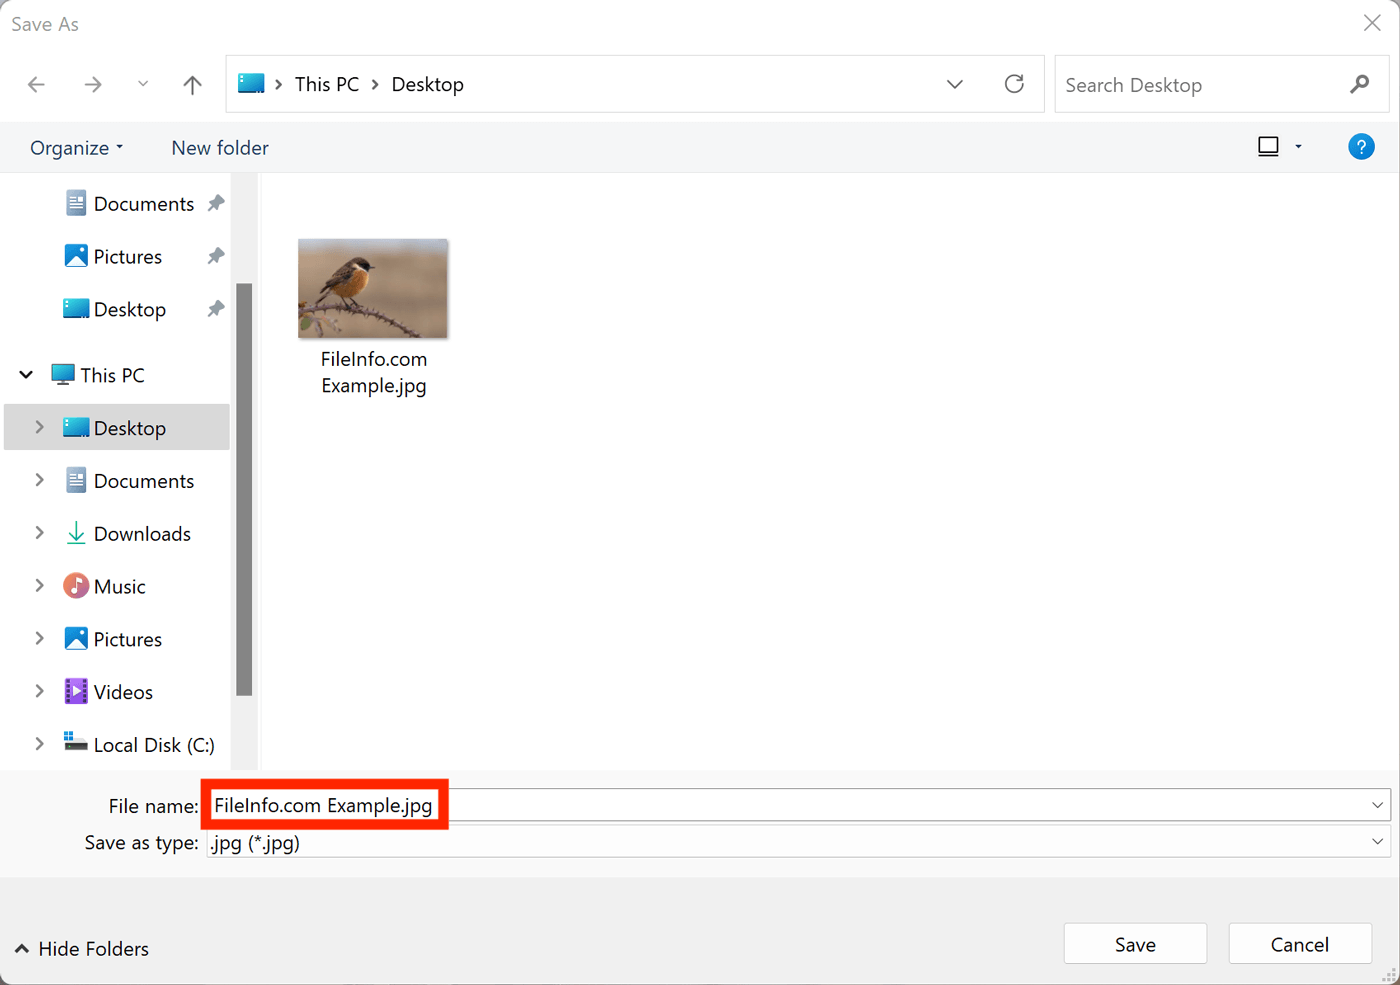Click the forward navigation arrow
The height and width of the screenshot is (985, 1400).
(x=92, y=84)
